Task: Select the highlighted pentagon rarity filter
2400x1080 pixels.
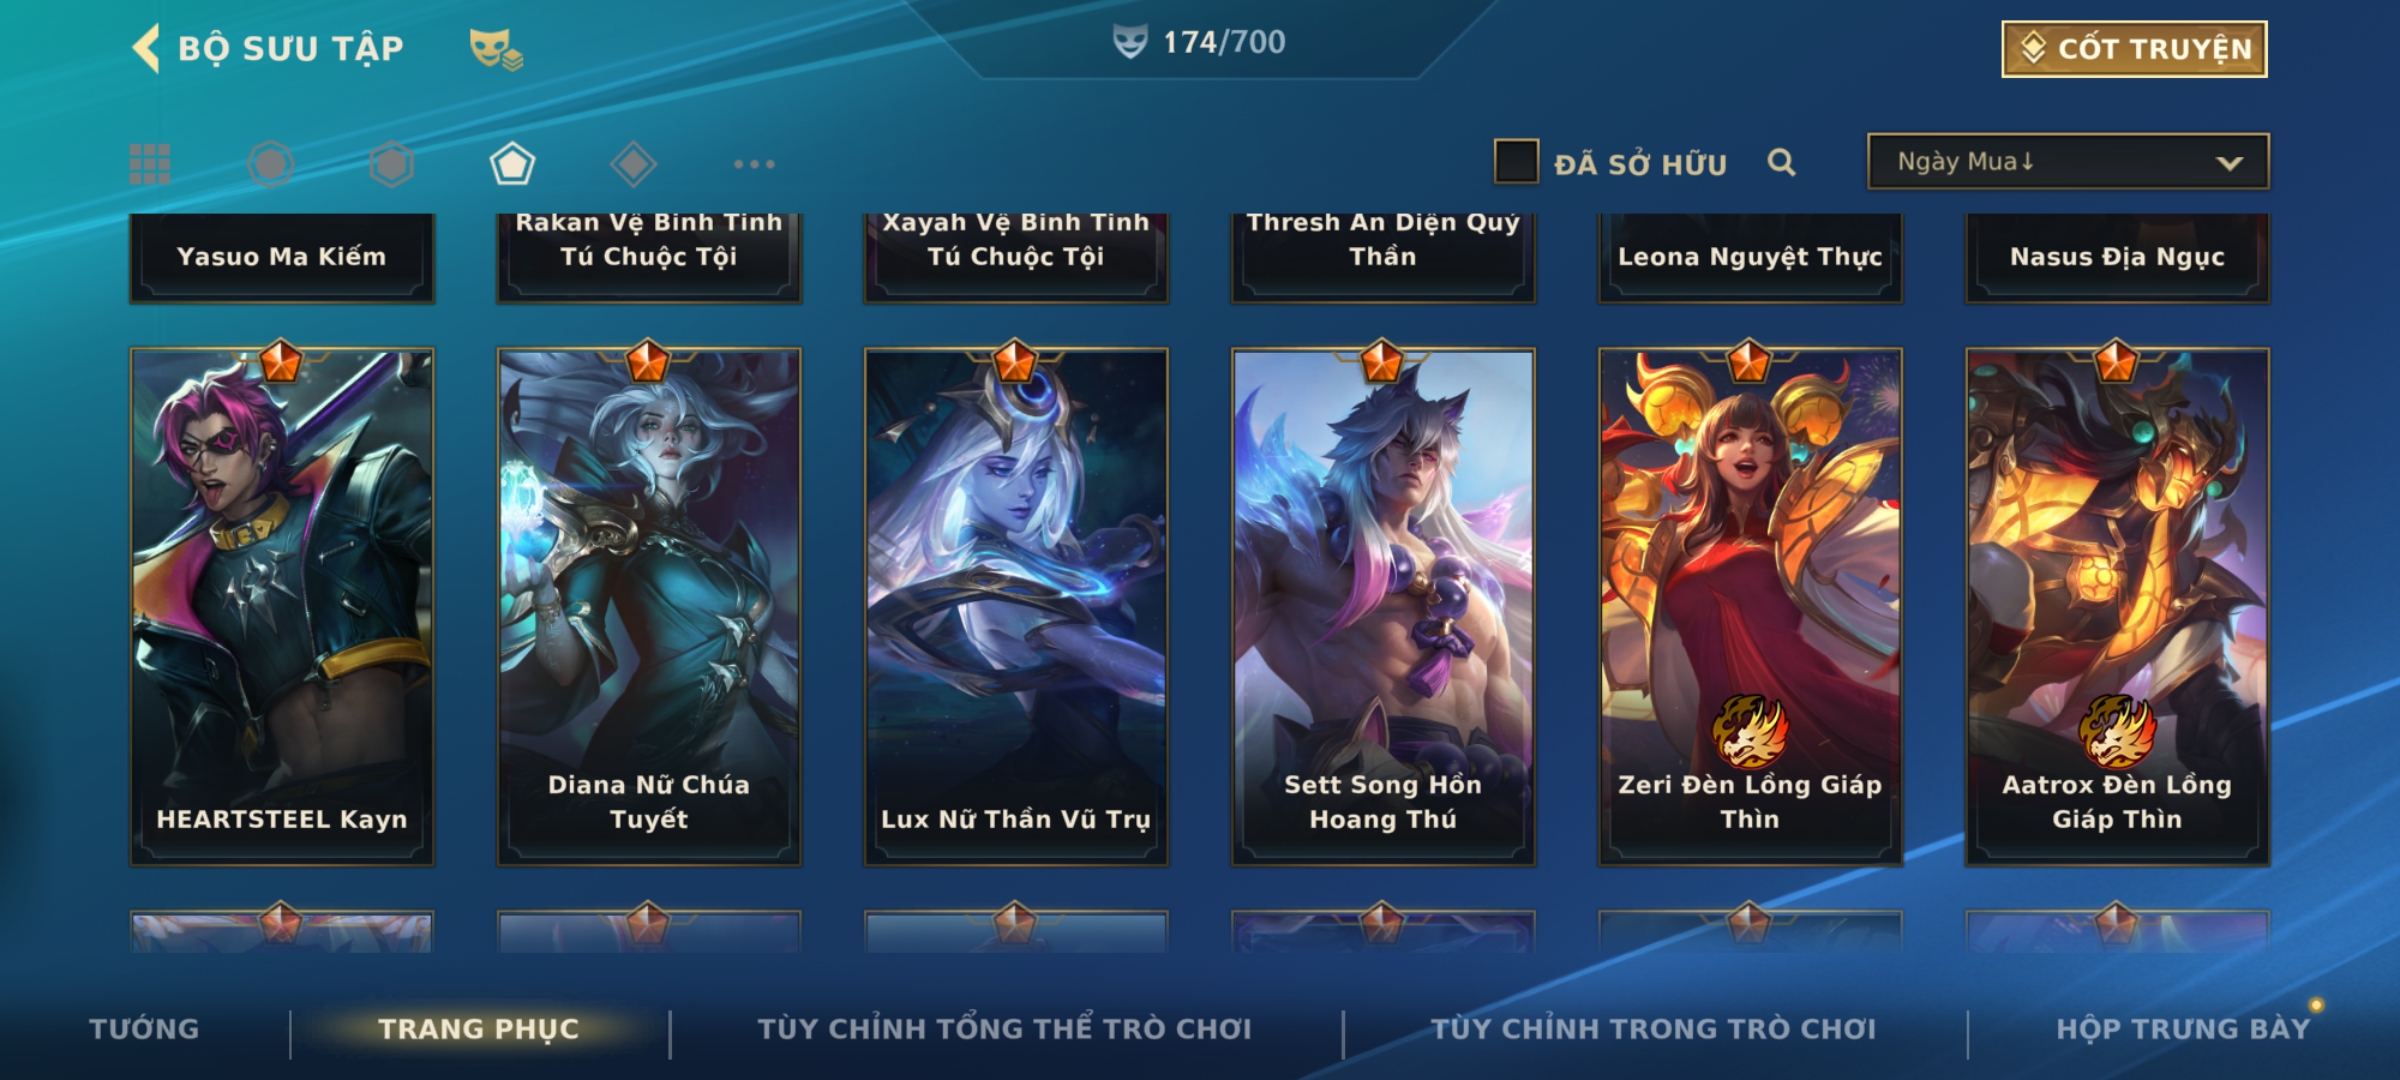Action: pyautogui.click(x=512, y=164)
